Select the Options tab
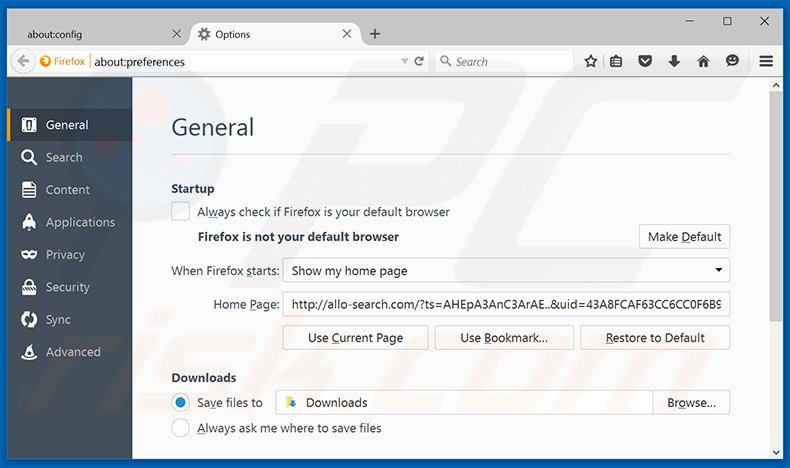Viewport: 790px width, 468px height. point(276,34)
